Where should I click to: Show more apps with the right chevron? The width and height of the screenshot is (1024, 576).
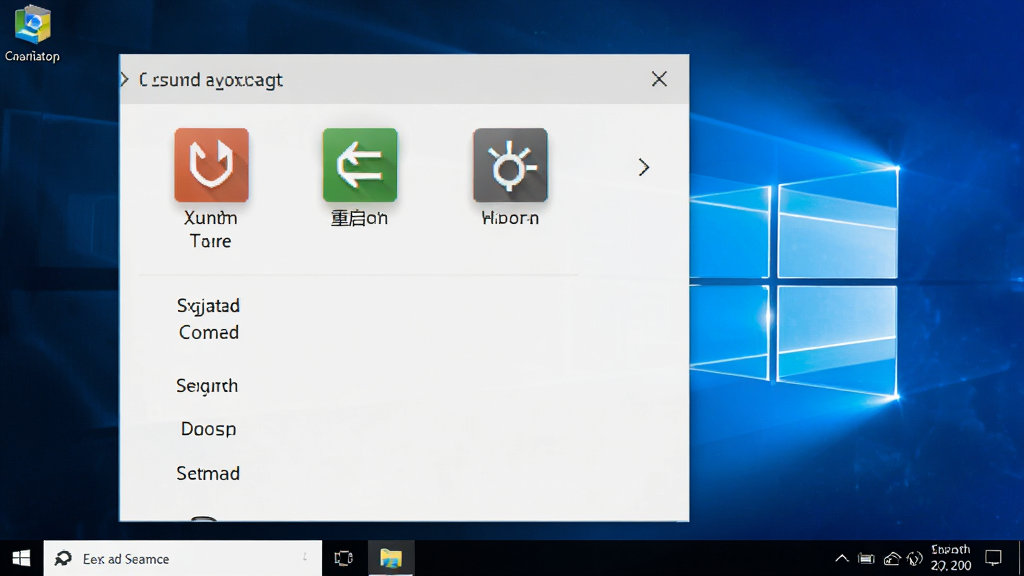coord(644,167)
